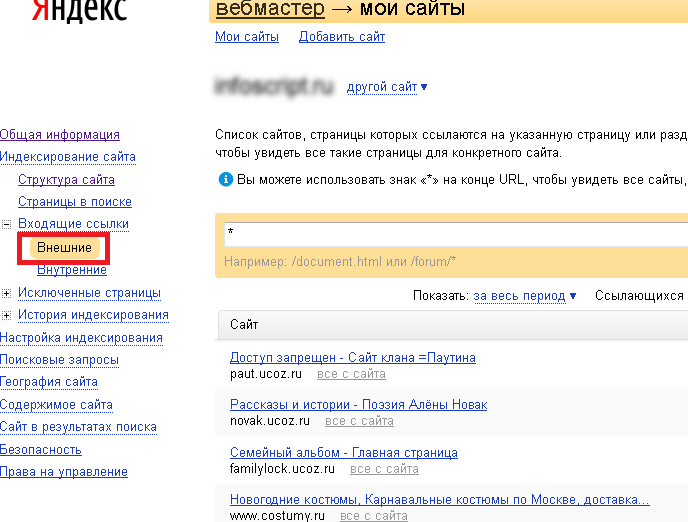Click 'все с сайта' for familylock.ucoz.ru

(x=384, y=469)
